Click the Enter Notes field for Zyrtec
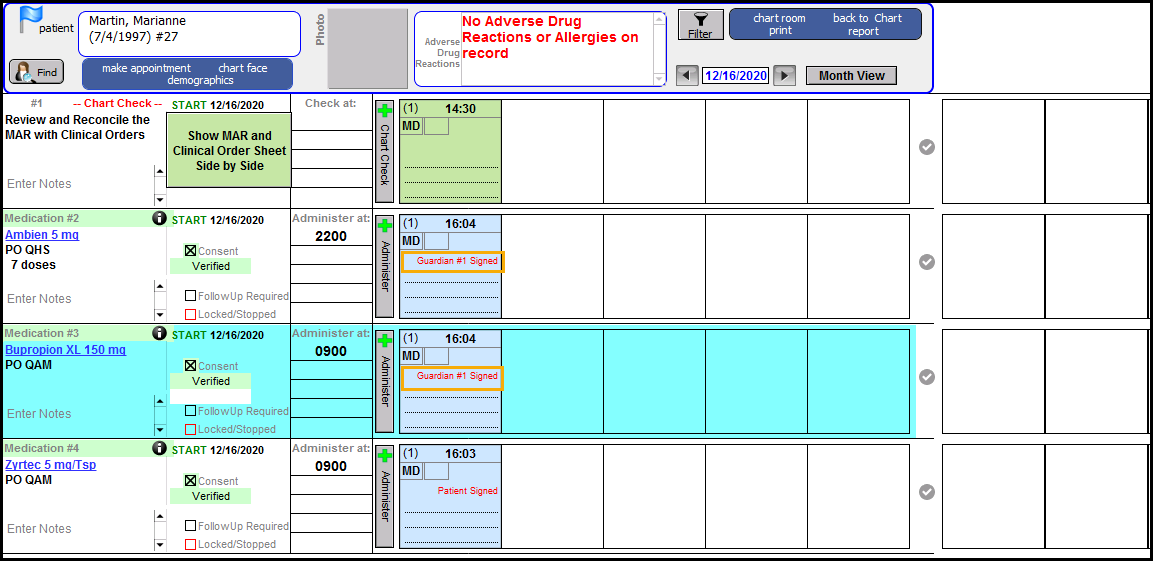The height and width of the screenshot is (561, 1153). pos(75,529)
